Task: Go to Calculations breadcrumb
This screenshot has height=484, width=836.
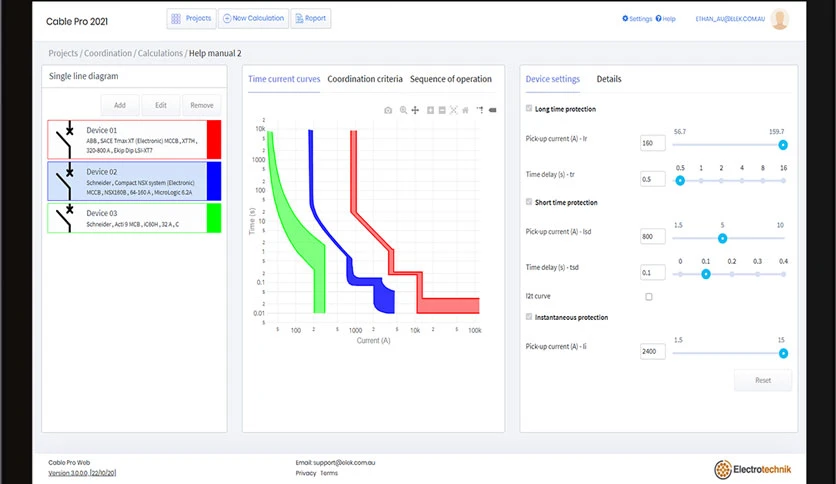Action: click(160, 53)
